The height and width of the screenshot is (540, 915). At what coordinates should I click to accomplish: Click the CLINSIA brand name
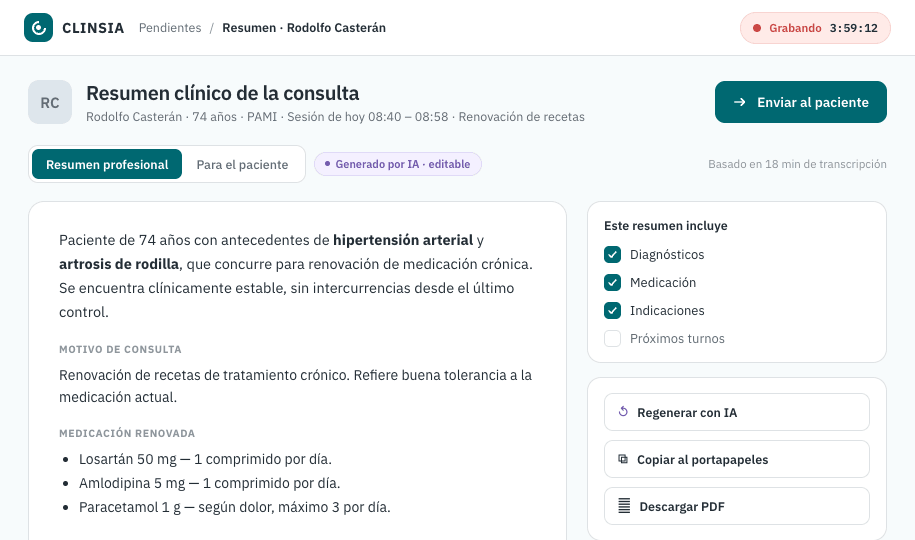[x=93, y=28]
